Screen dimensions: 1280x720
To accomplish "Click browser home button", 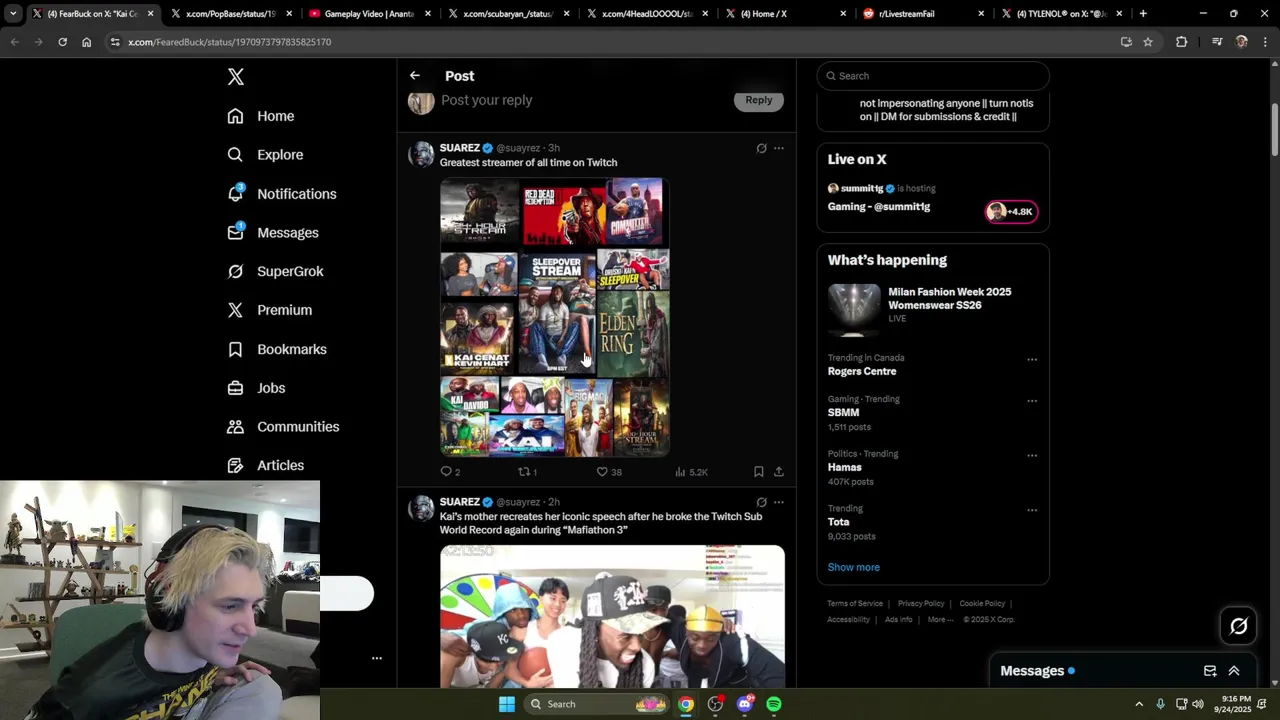I will (86, 42).
